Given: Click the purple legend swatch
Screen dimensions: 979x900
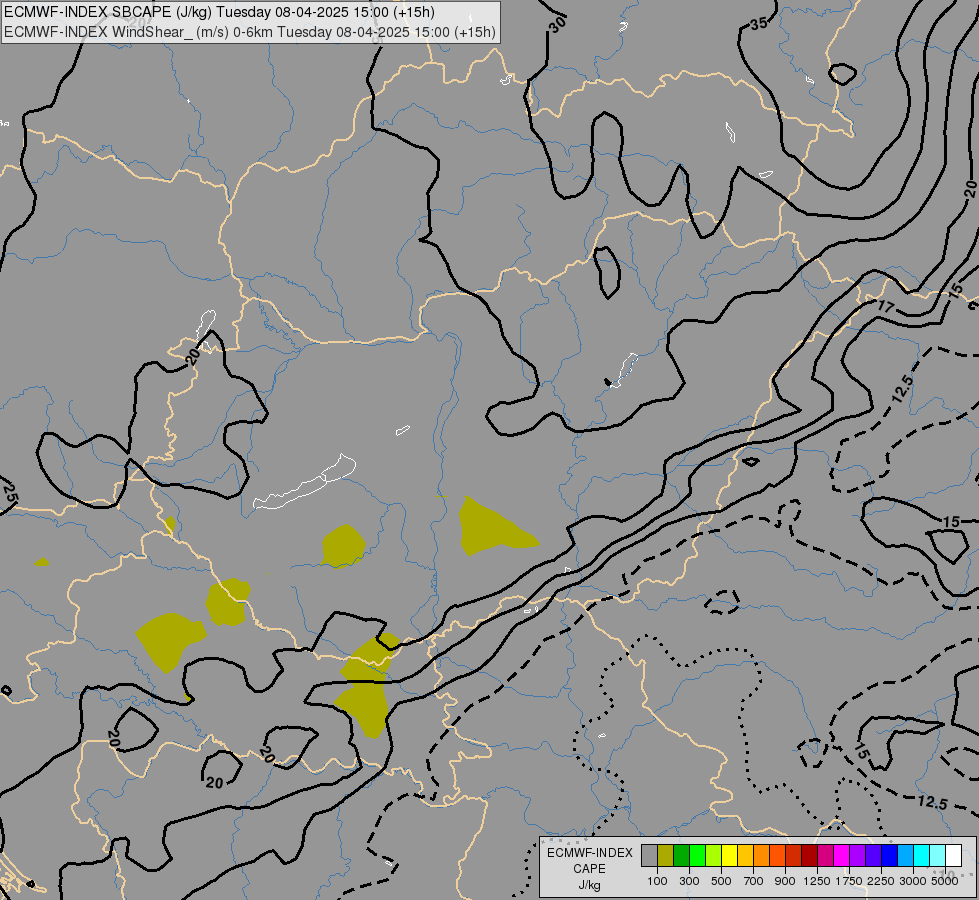Looking at the screenshot, I should [857, 855].
